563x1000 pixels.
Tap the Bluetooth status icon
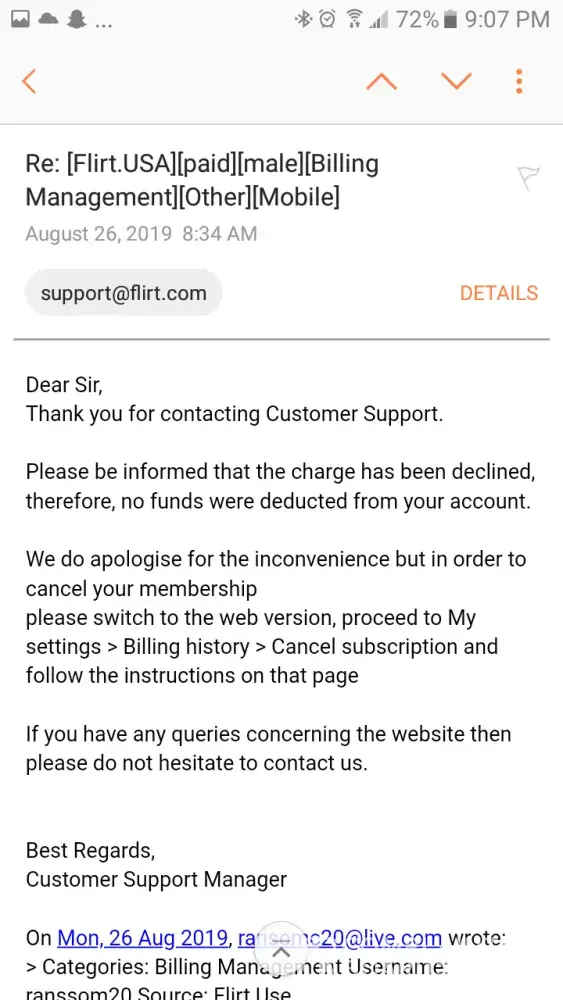(303, 20)
